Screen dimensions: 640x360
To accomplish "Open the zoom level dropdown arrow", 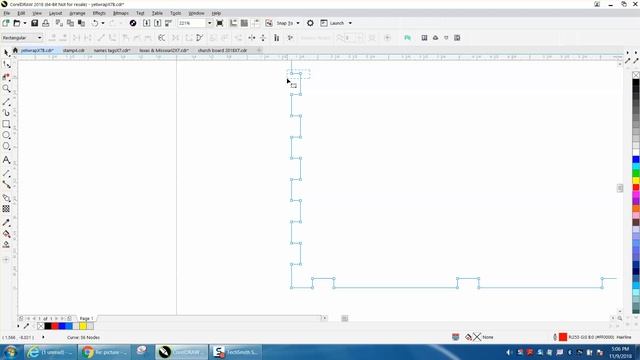I will tap(209, 23).
